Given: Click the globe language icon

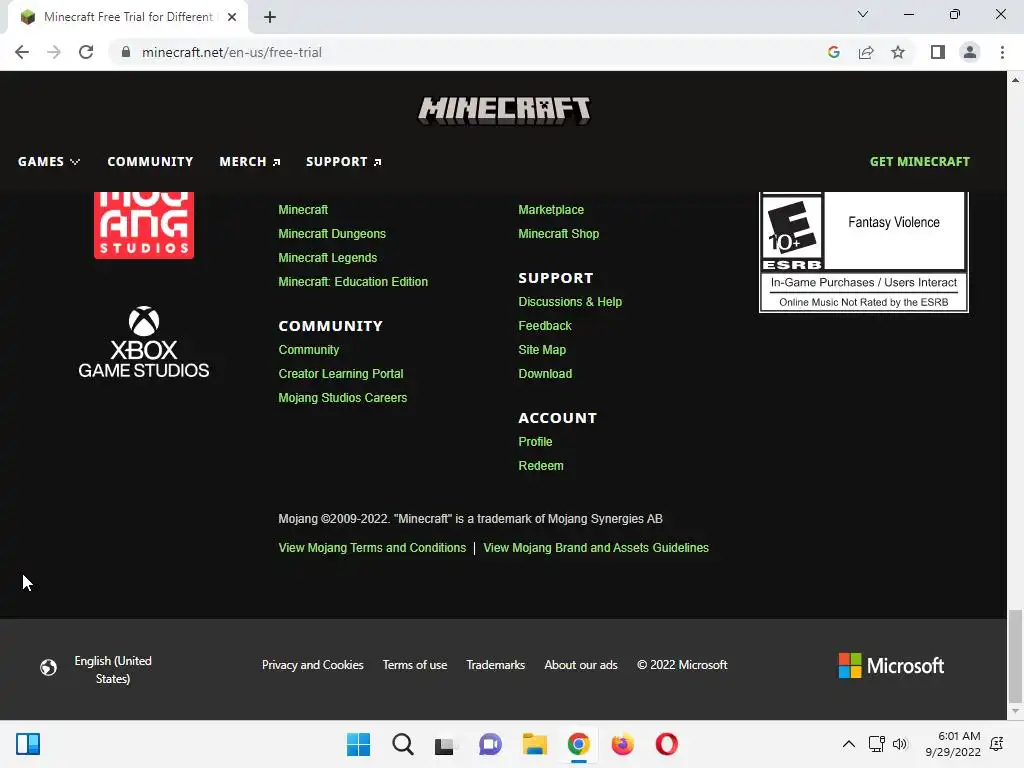Looking at the screenshot, I should [x=48, y=667].
